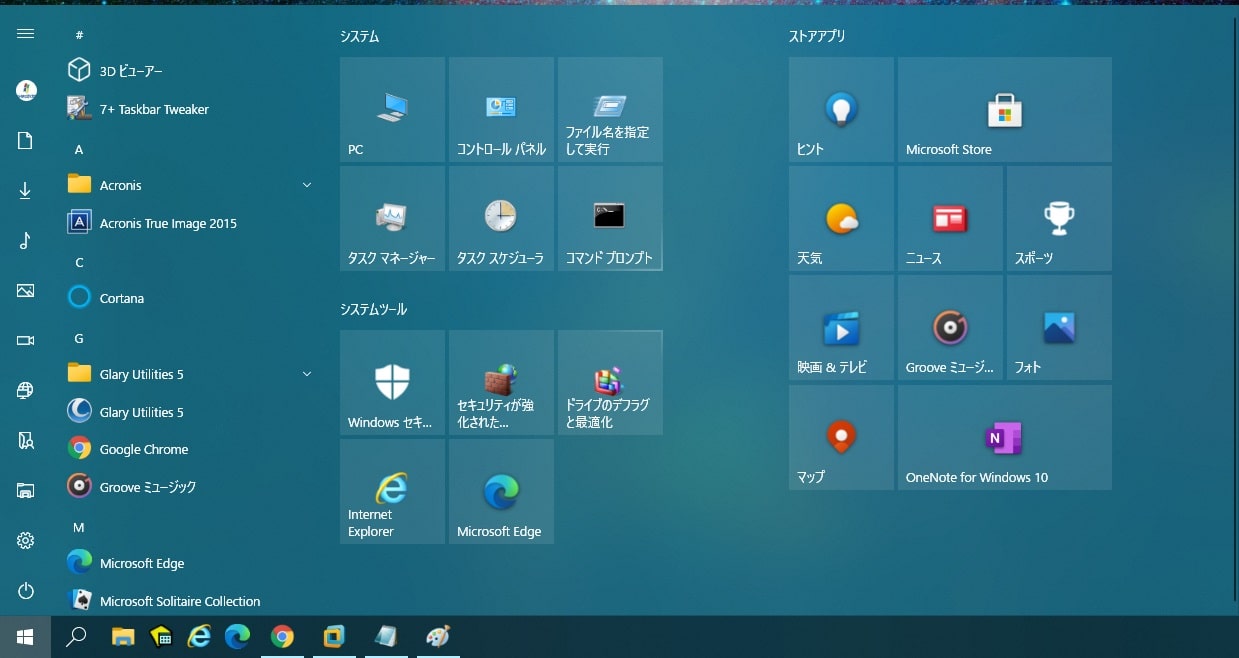Launch the コマンド プロンプト tile
This screenshot has width=1239, height=658.
tap(610, 218)
